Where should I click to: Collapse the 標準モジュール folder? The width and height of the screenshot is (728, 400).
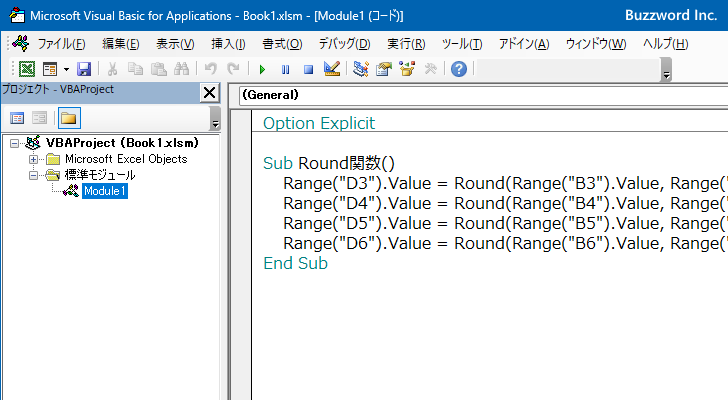tap(33, 175)
